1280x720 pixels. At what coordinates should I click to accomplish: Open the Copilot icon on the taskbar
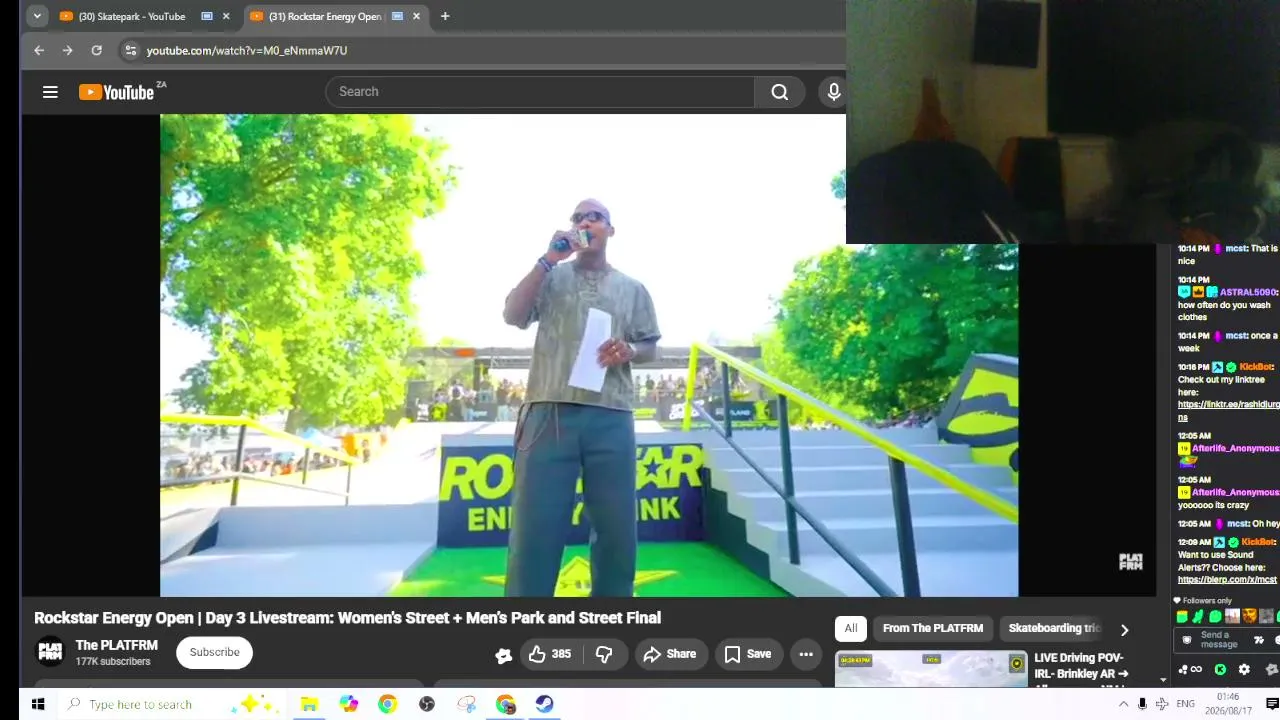tap(348, 704)
